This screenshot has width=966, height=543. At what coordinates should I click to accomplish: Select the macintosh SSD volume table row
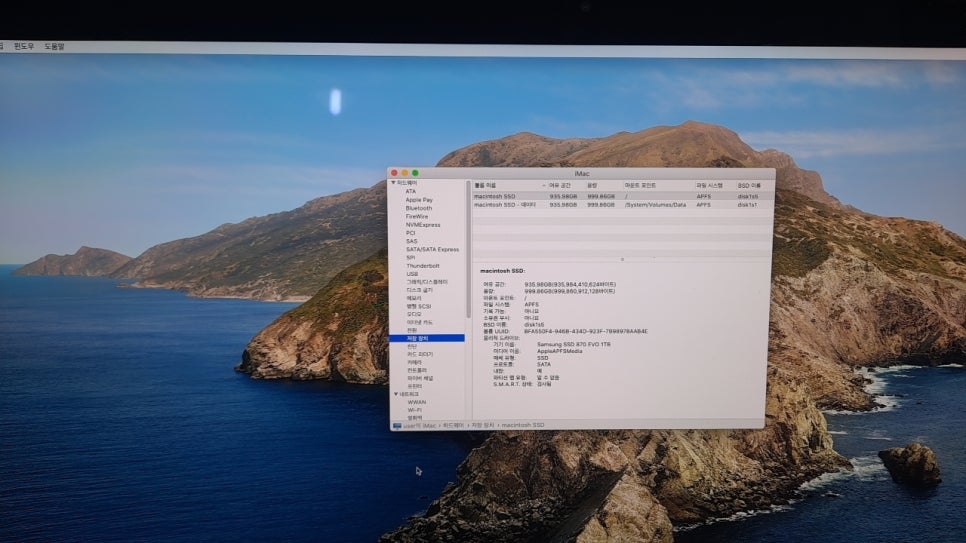point(622,196)
